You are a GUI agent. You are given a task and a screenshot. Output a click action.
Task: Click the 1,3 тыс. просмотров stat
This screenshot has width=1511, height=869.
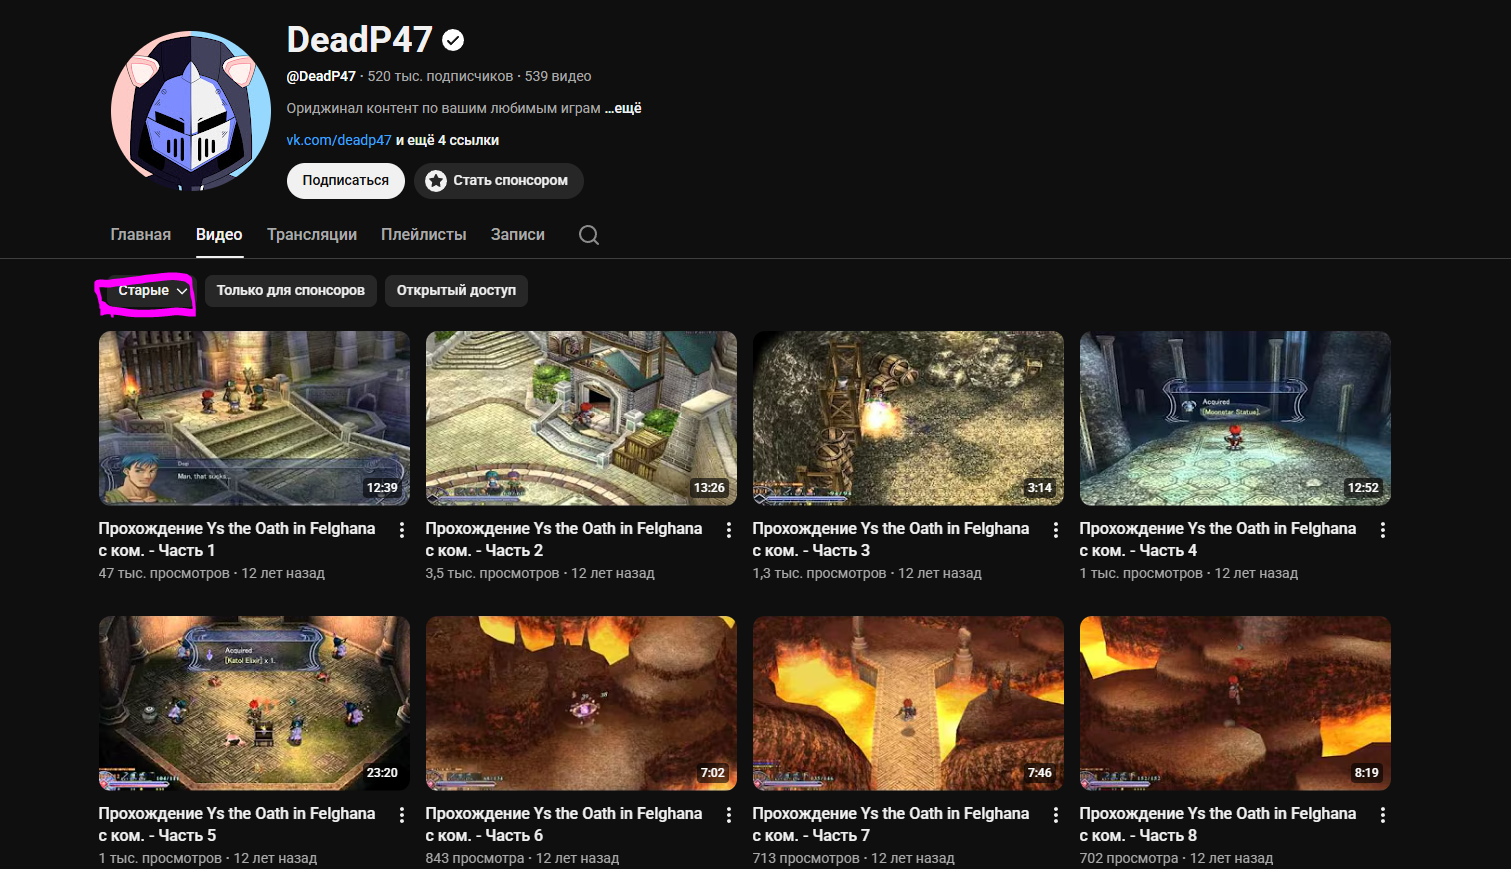819,574
